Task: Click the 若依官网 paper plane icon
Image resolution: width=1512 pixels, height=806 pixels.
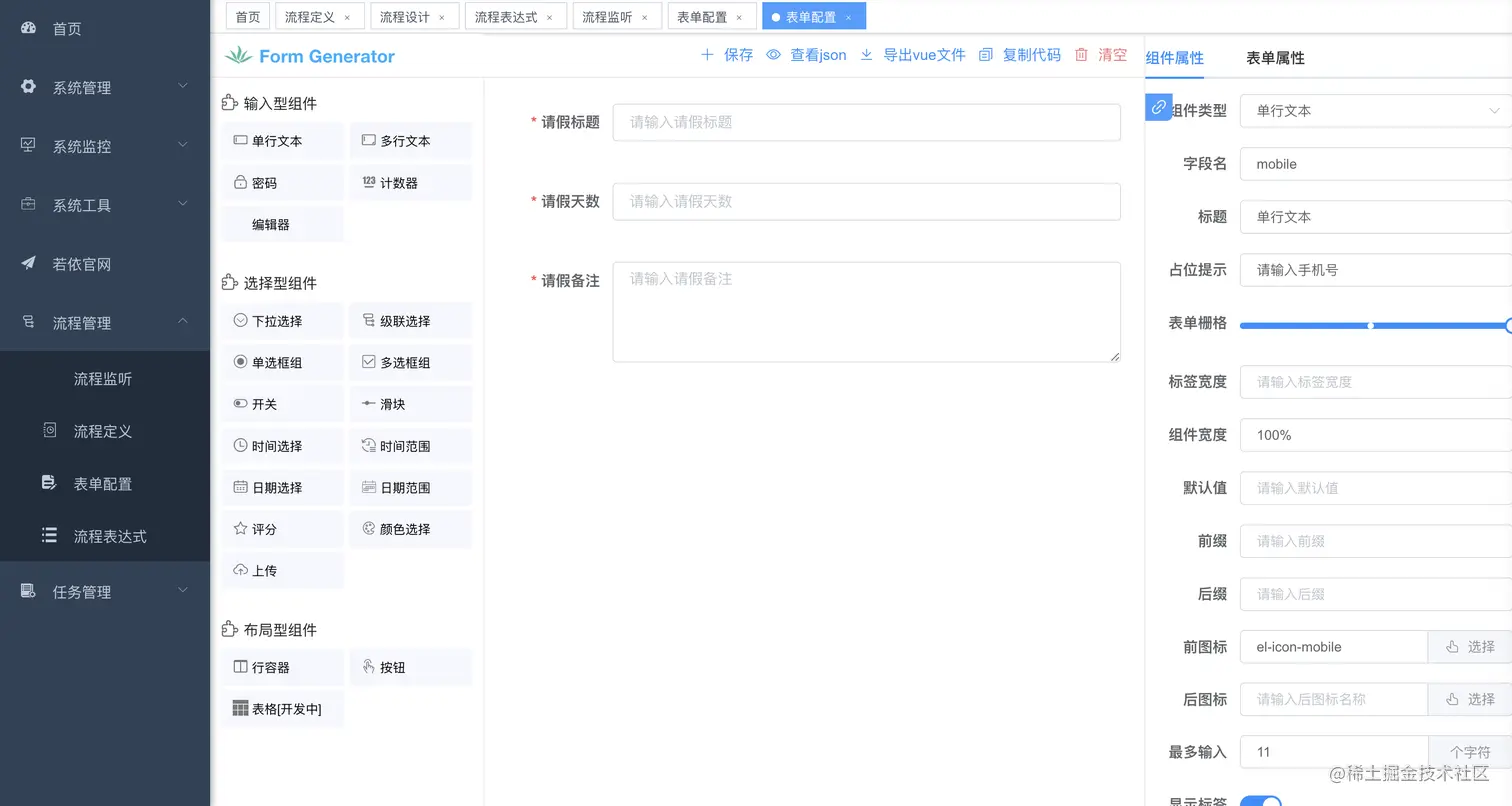Action: click(28, 263)
